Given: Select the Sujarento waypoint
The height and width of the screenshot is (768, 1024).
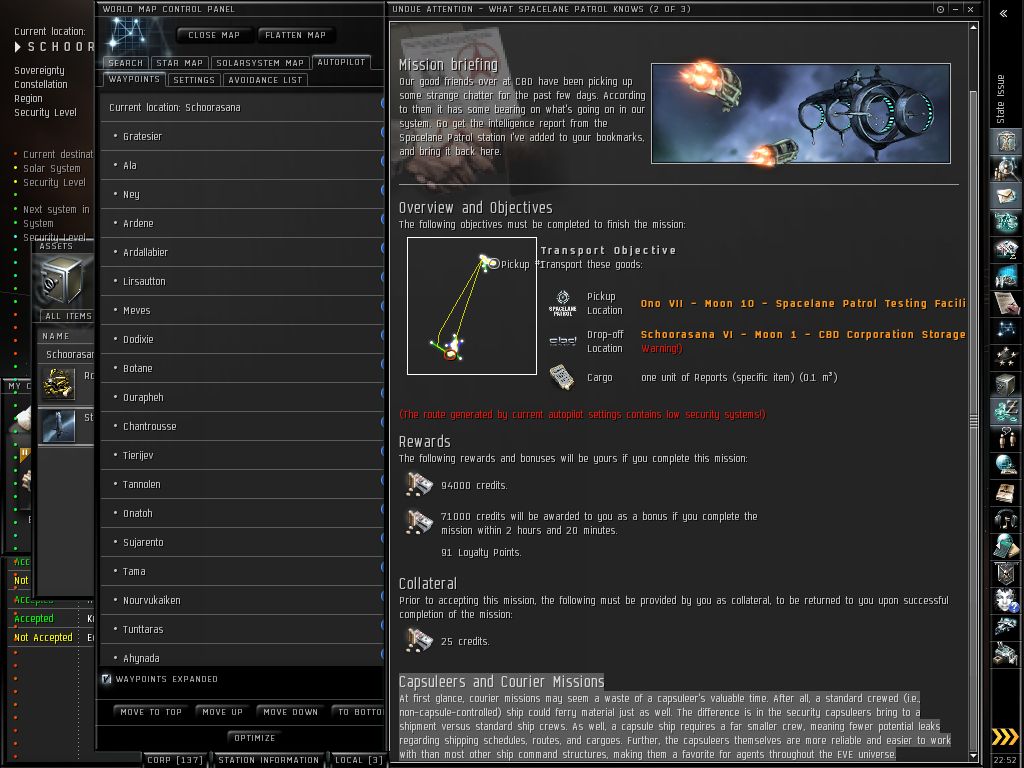Looking at the screenshot, I should (x=242, y=542).
